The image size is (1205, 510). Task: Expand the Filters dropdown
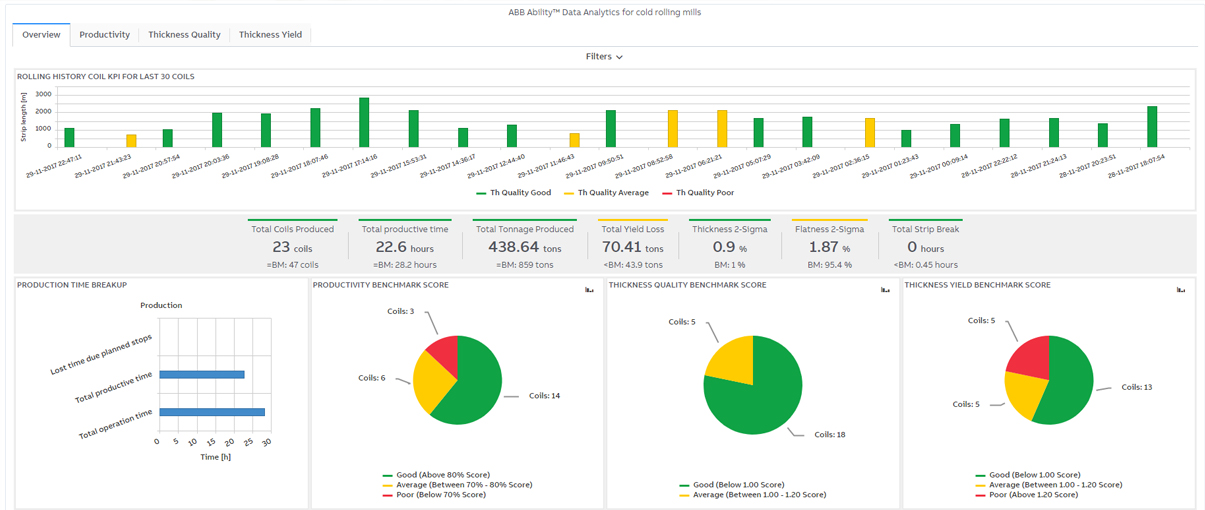coord(604,57)
